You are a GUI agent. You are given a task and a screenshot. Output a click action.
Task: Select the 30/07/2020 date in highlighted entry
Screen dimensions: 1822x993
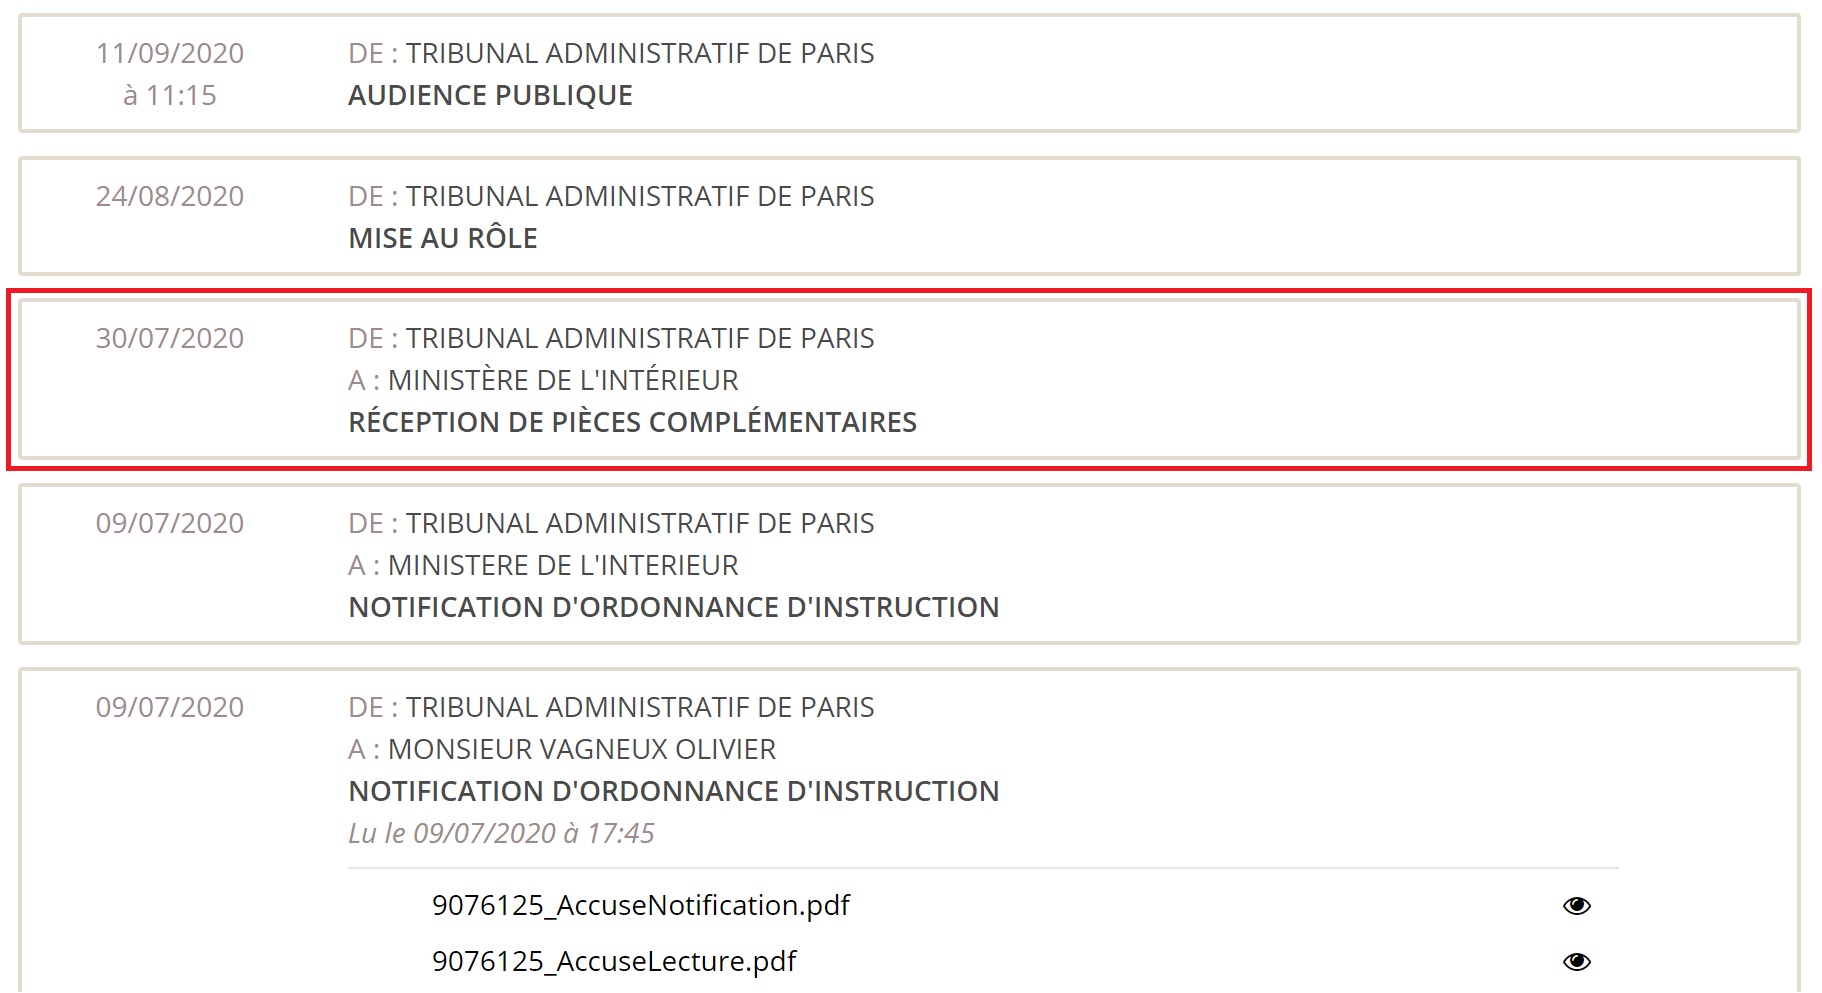(170, 339)
